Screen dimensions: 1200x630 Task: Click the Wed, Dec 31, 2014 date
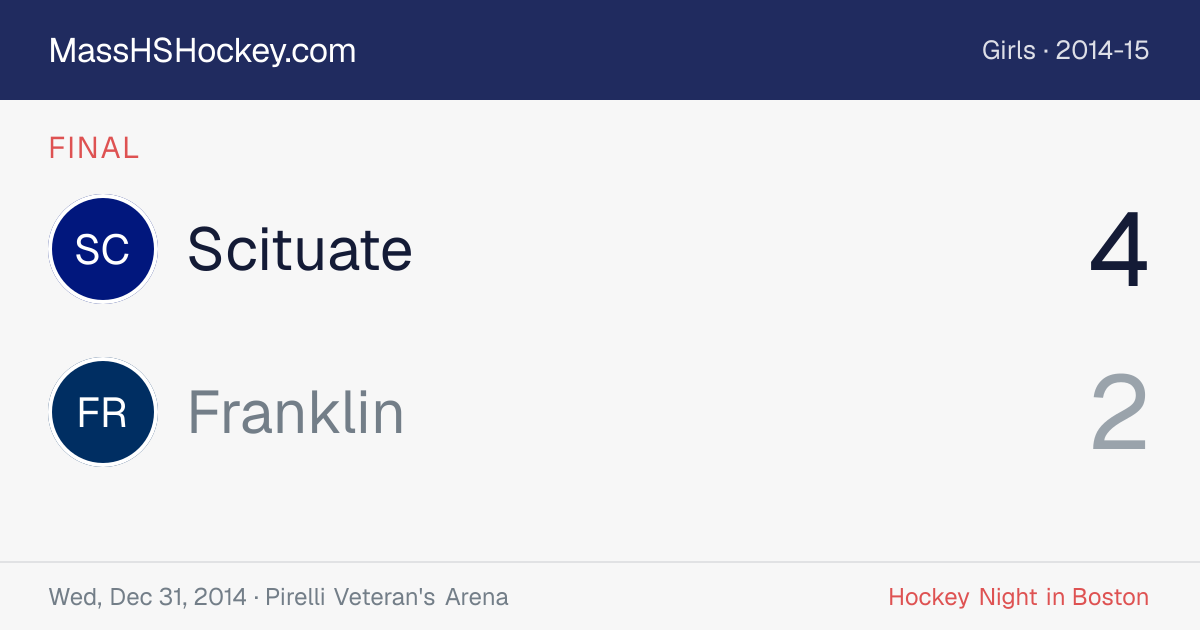(x=147, y=597)
